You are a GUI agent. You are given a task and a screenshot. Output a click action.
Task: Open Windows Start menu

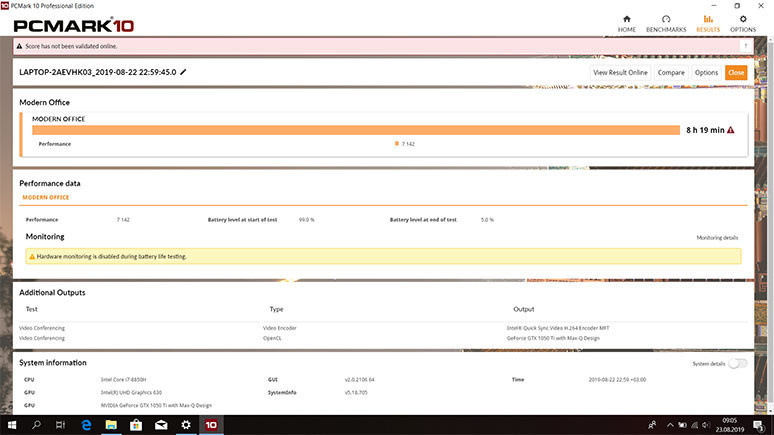click(11, 425)
